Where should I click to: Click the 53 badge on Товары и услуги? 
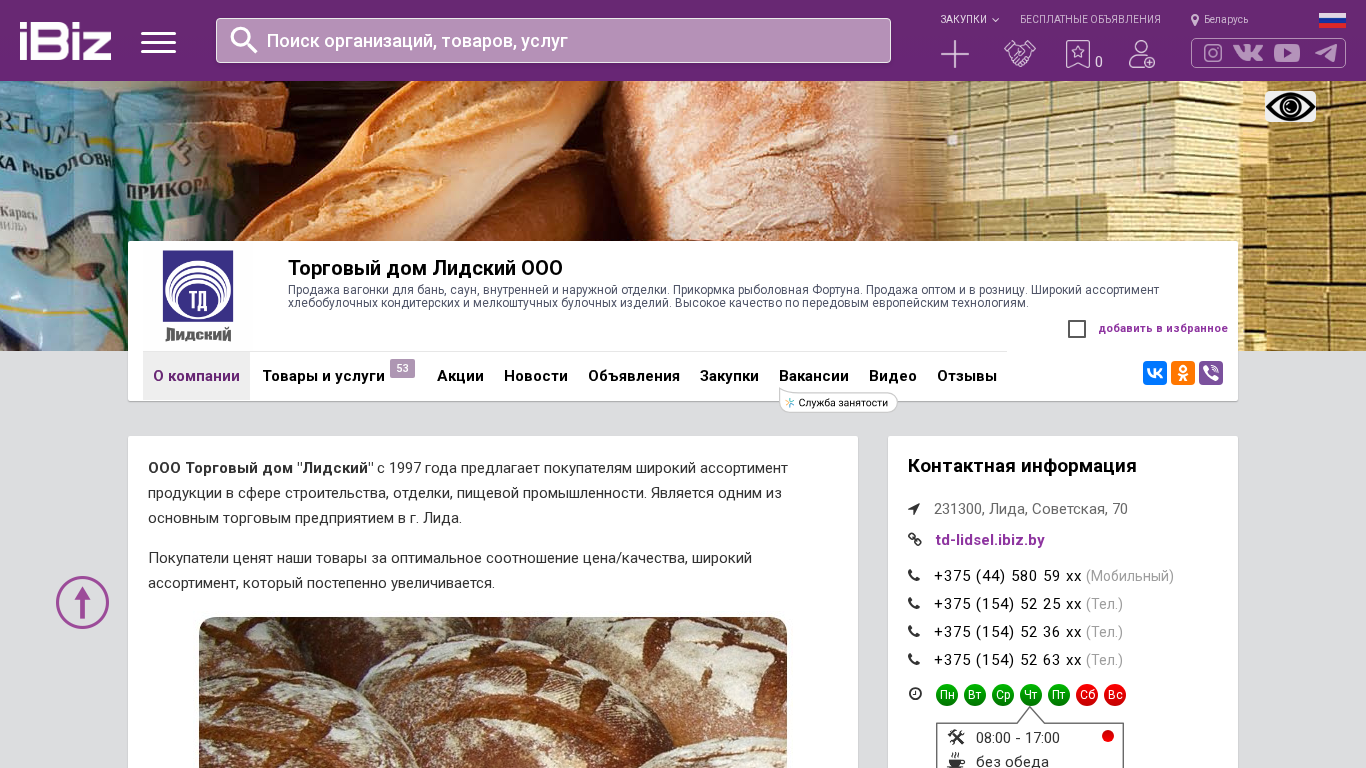pos(402,368)
